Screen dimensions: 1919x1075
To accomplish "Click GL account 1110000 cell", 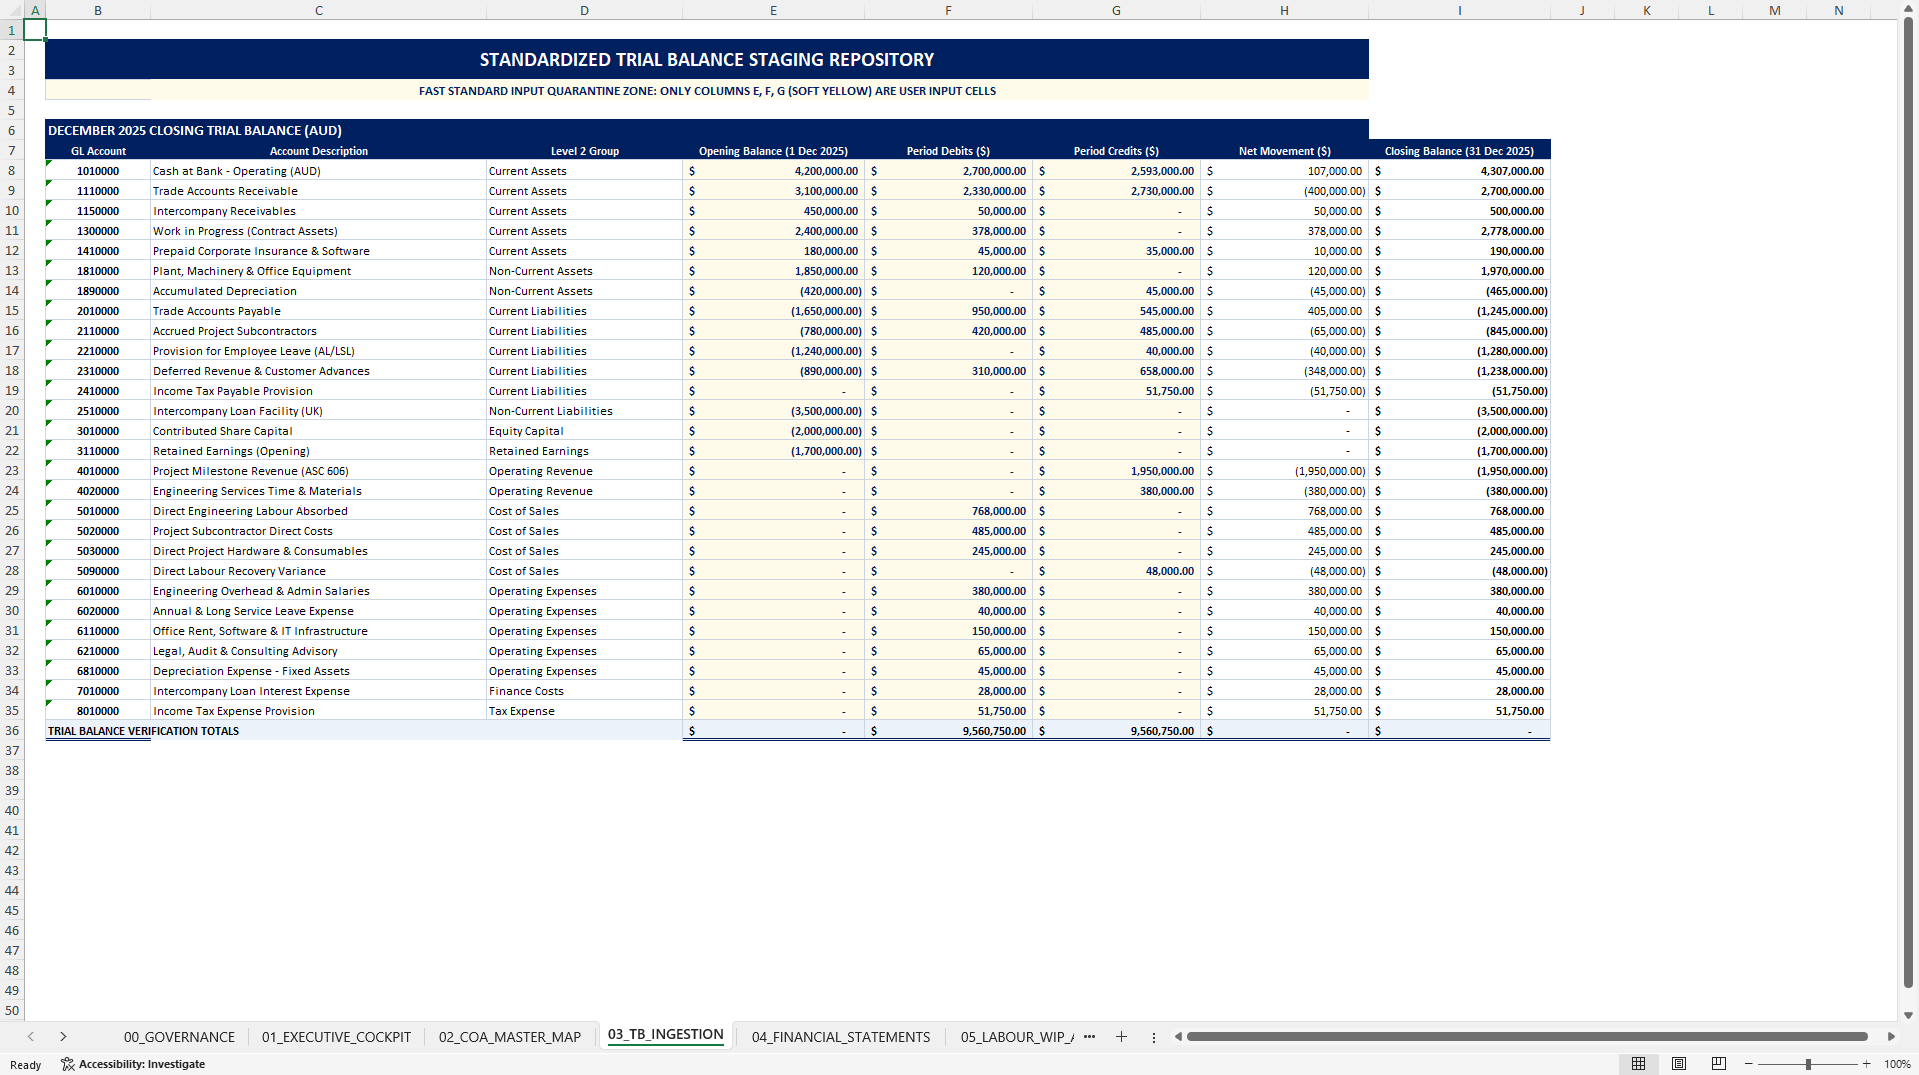I will [98, 191].
